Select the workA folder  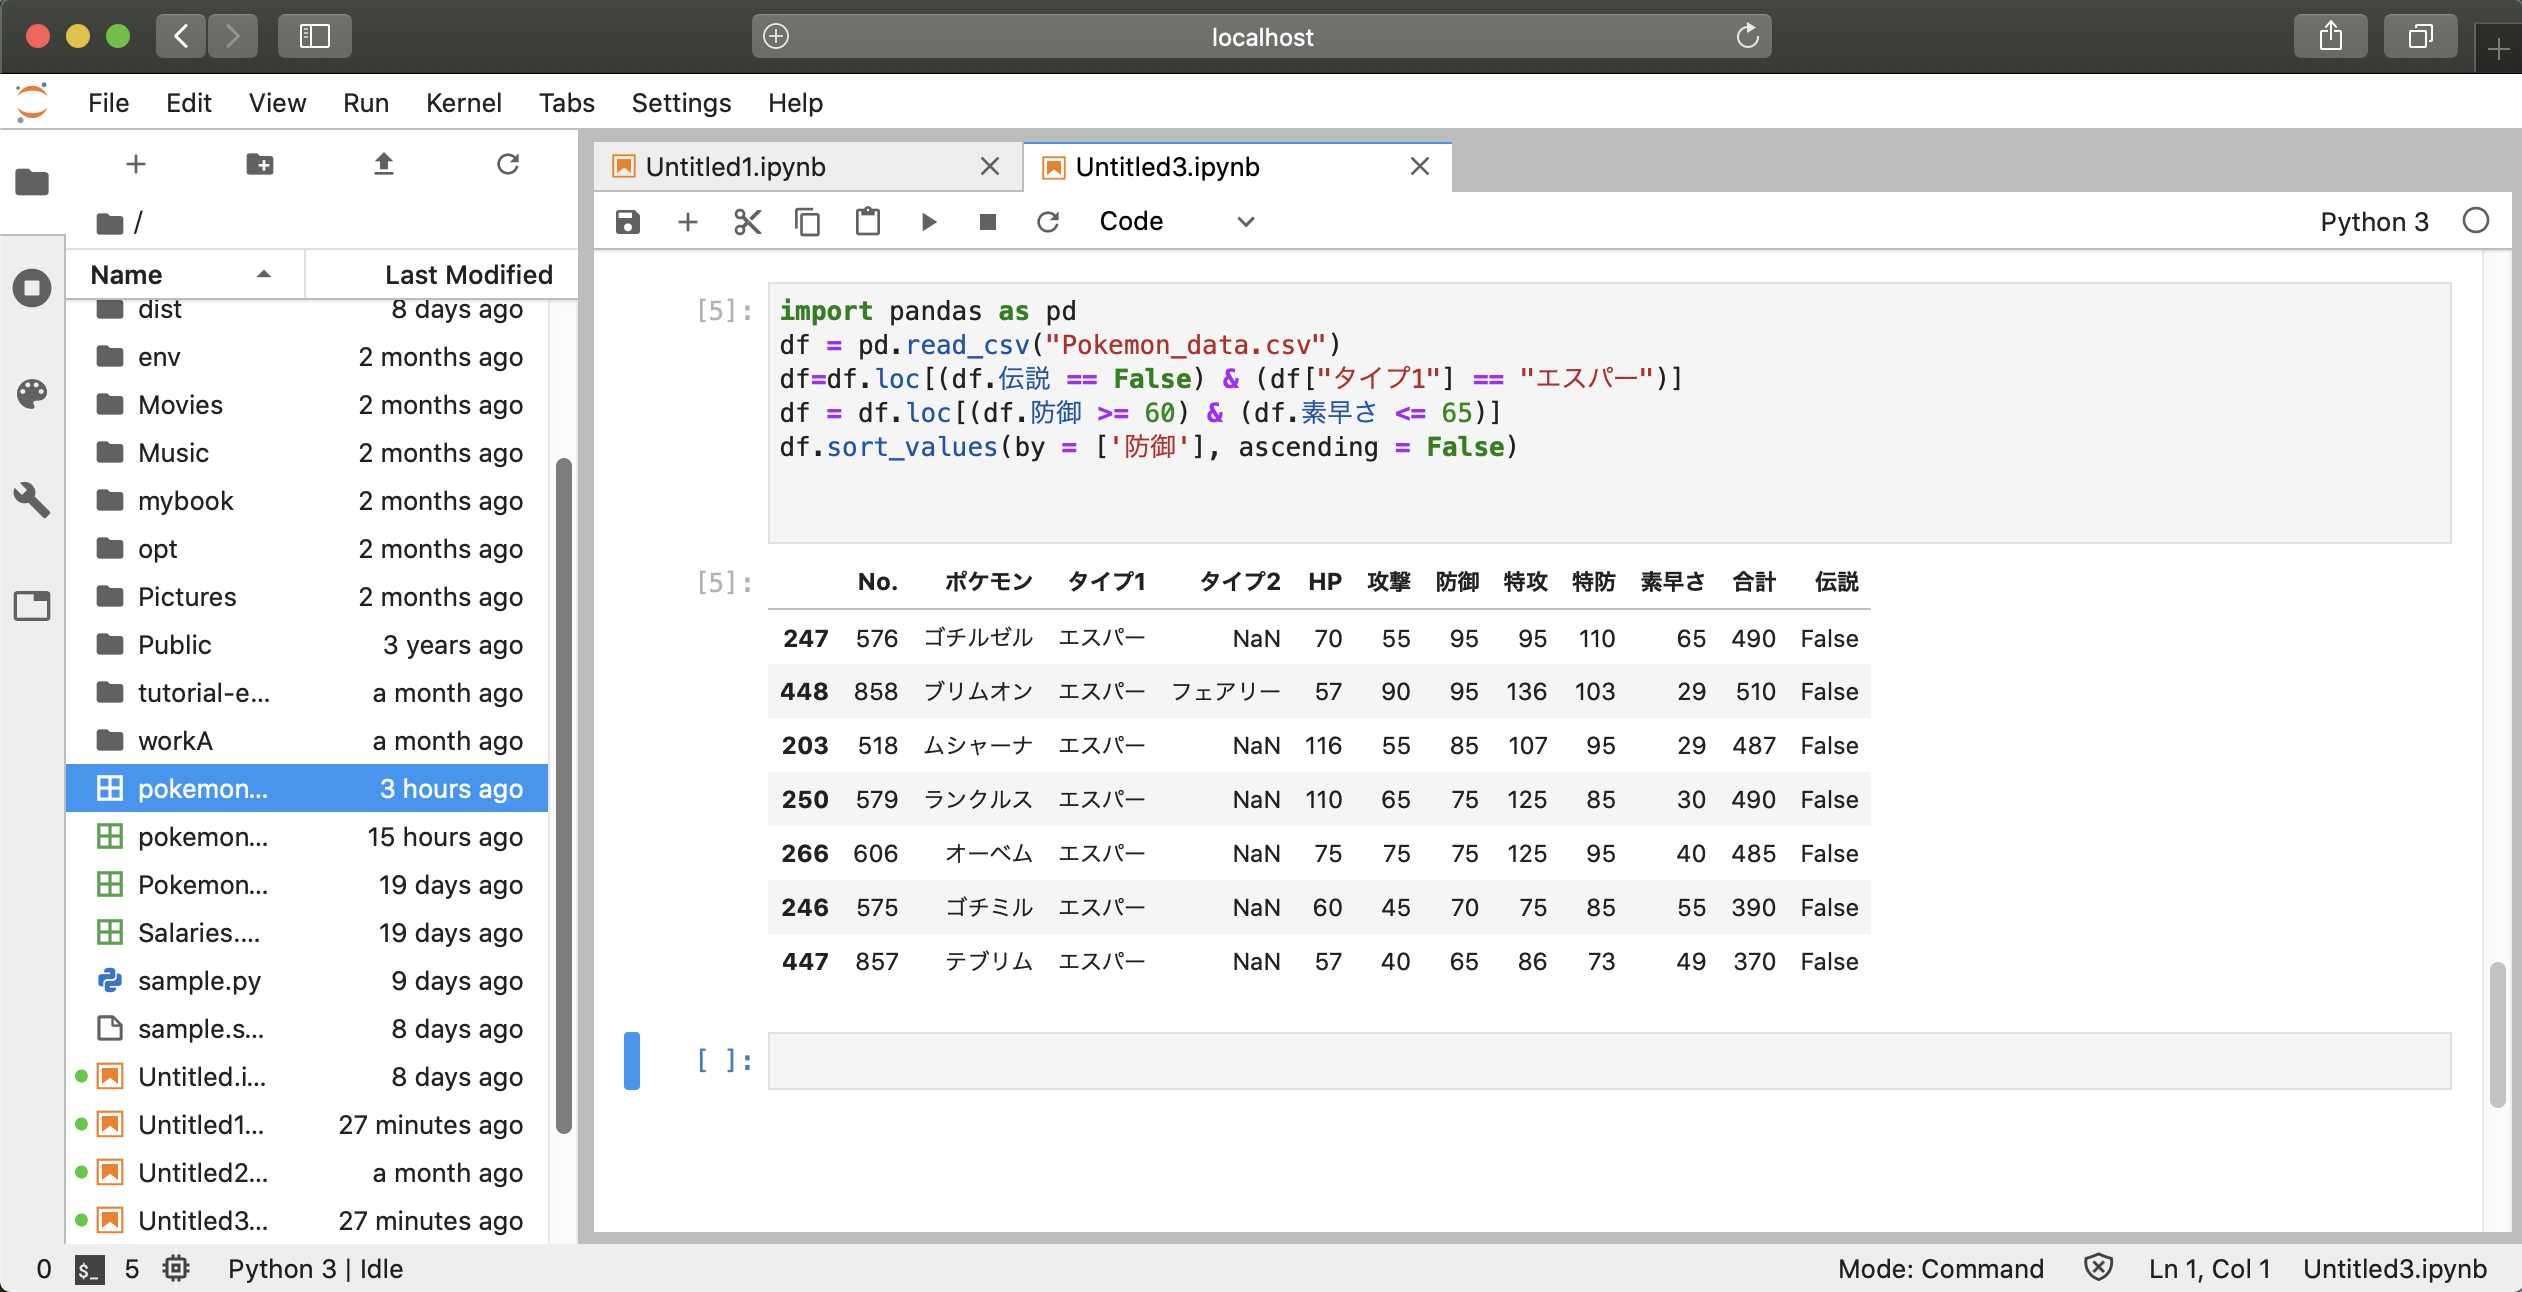coord(307,741)
